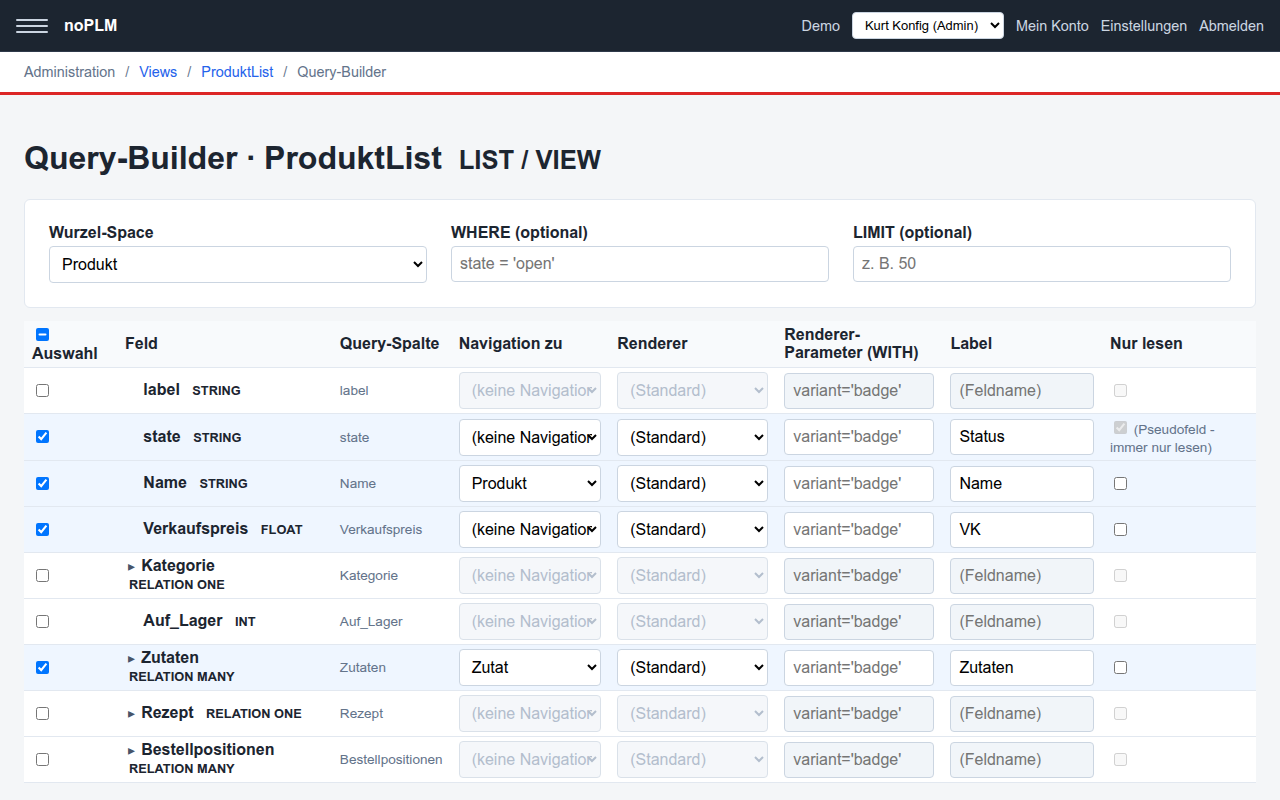Viewport: 1280px width, 800px height.
Task: Expand the Bestellpositionen relation tree arrow
Action: point(131,751)
